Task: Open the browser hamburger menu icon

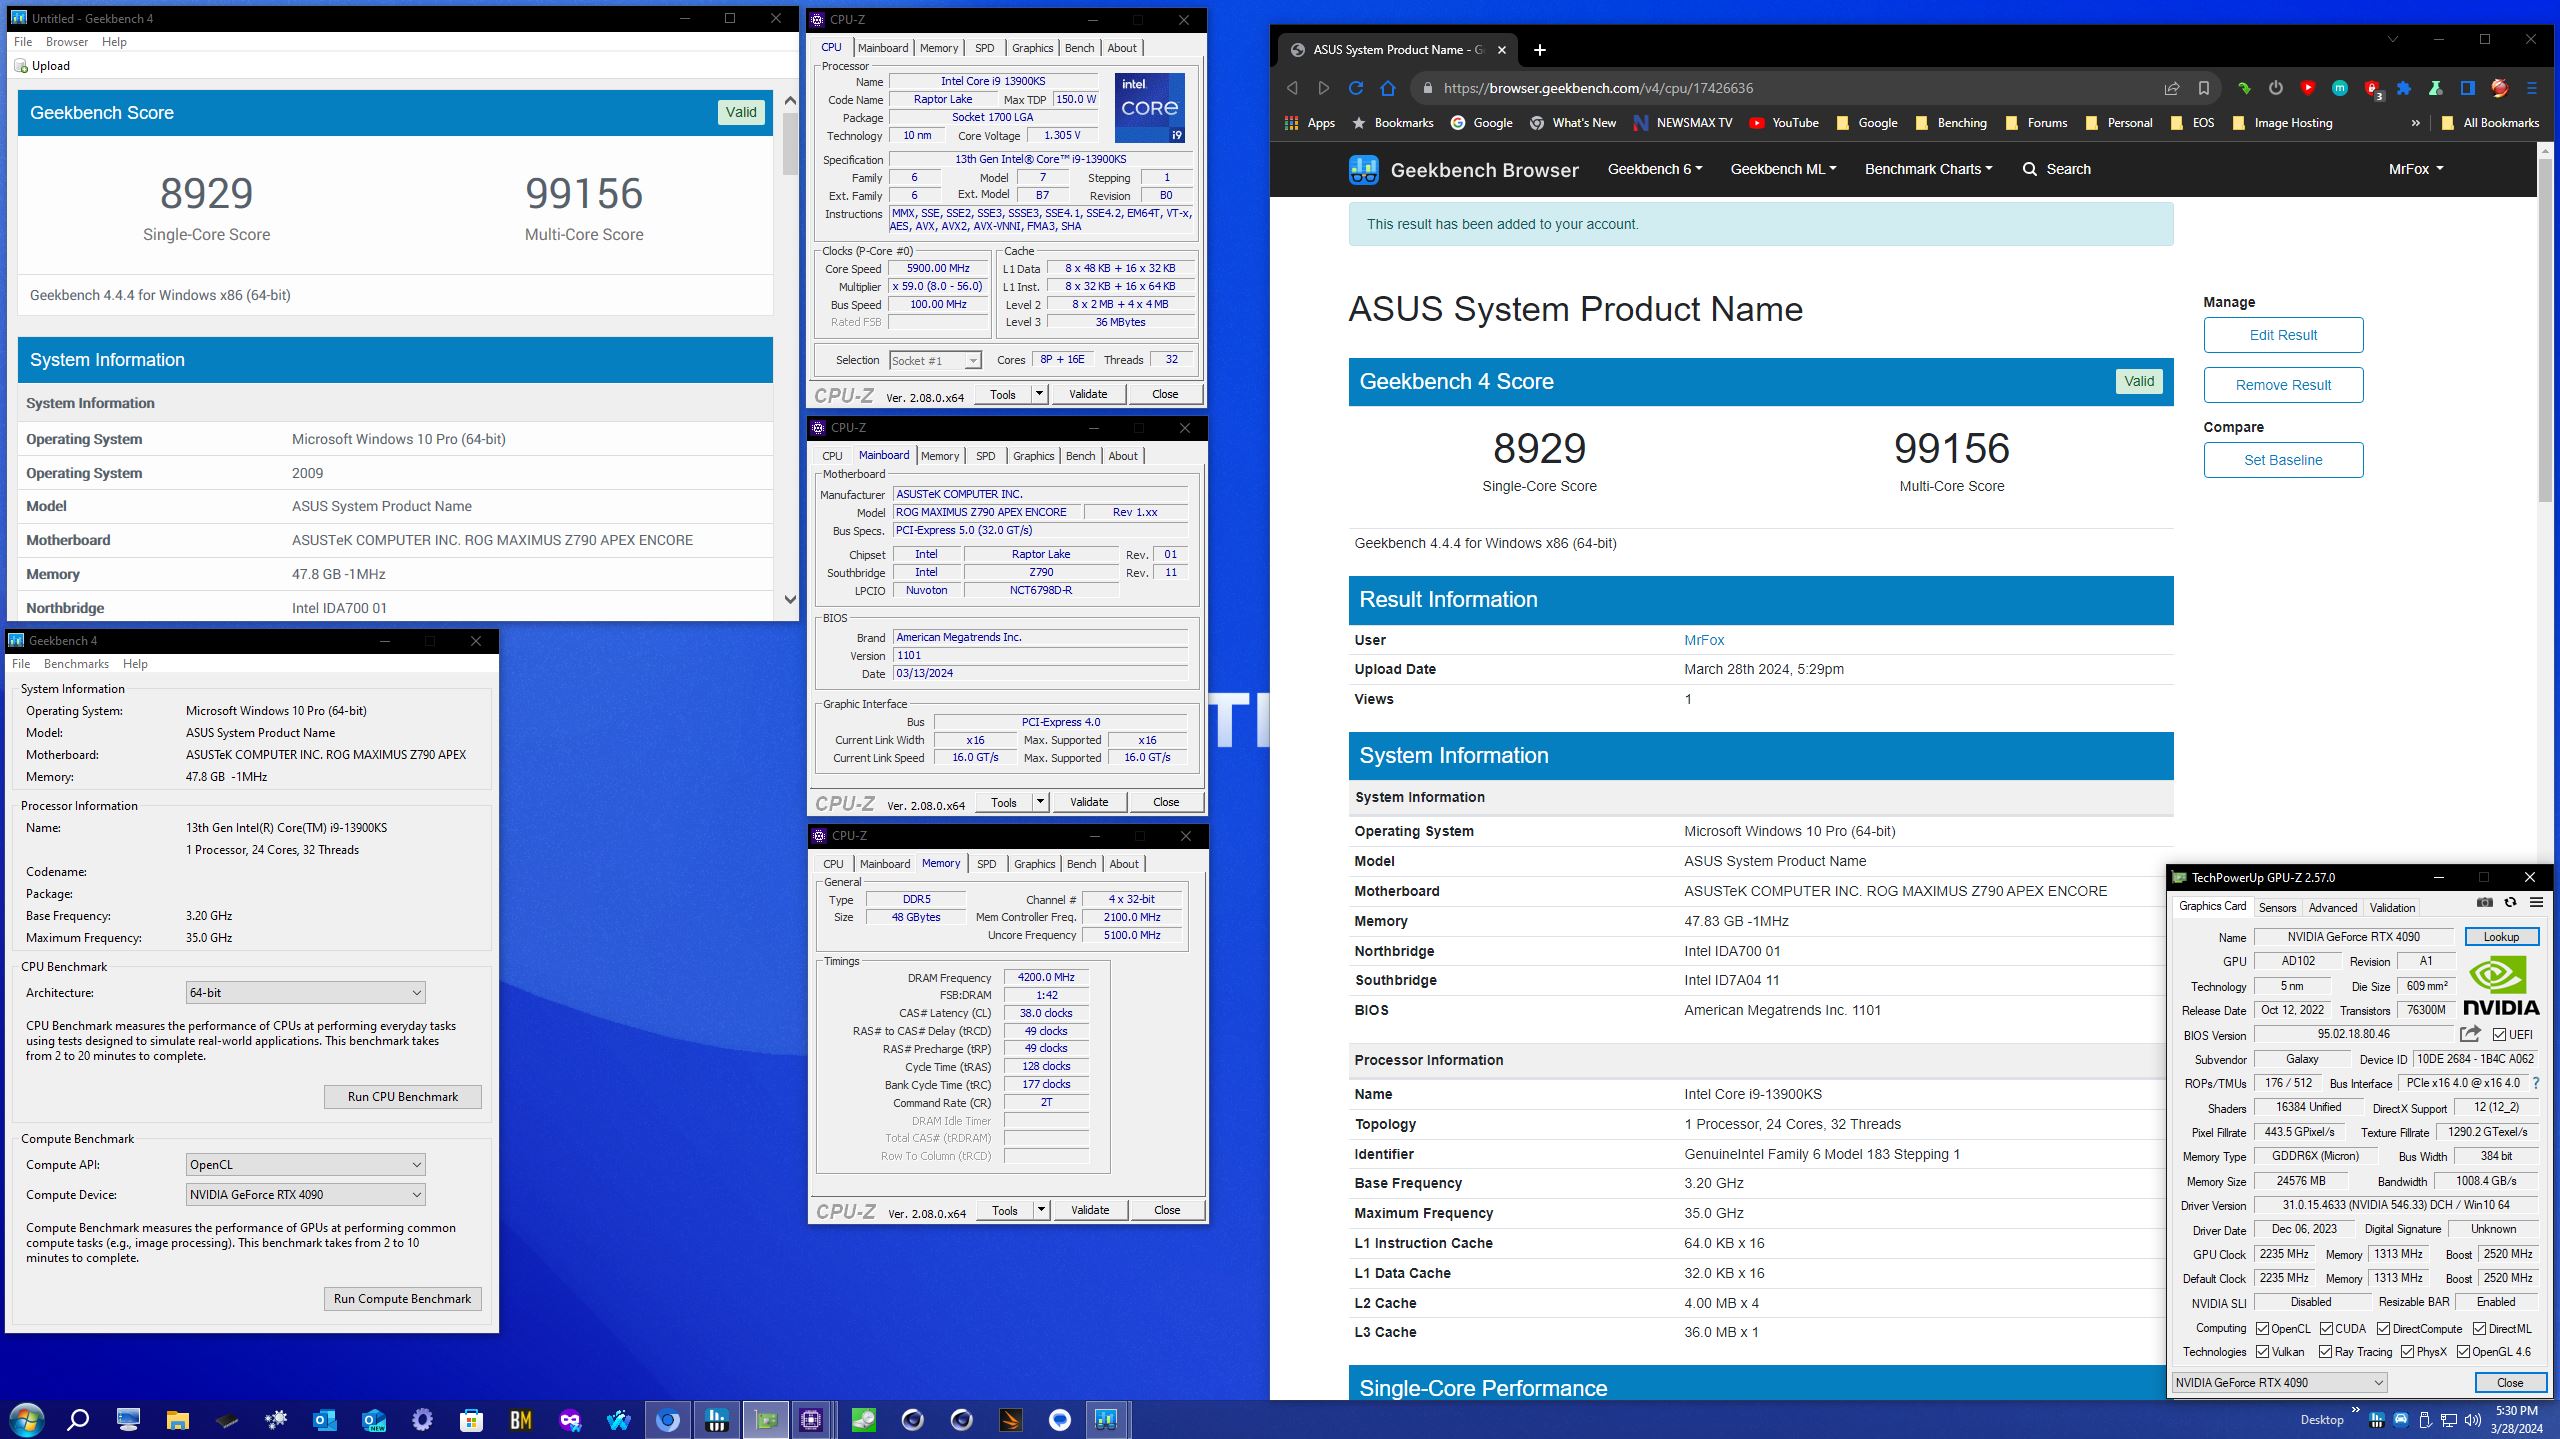Action: click(2532, 88)
